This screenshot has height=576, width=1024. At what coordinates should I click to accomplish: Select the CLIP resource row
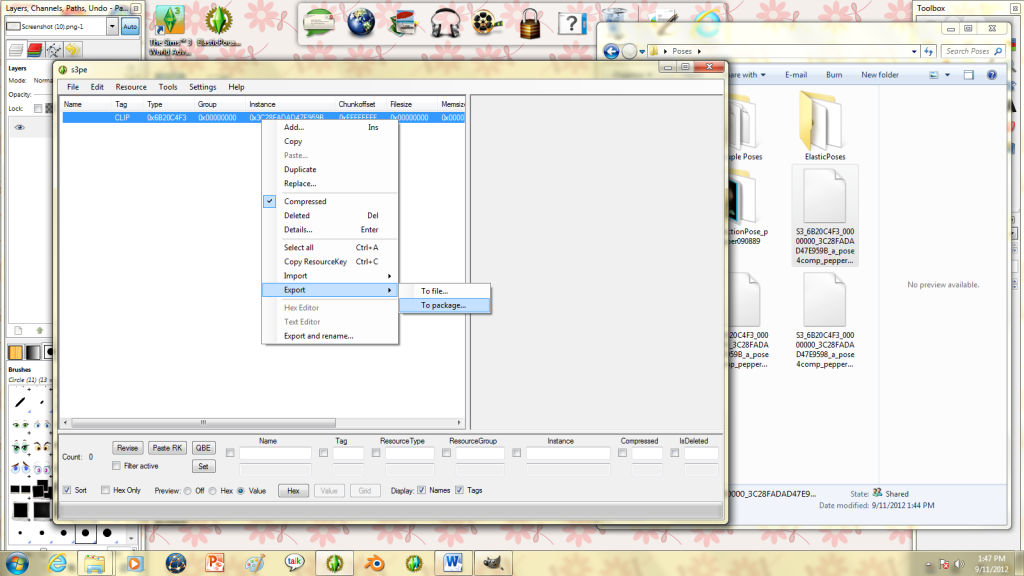[x=264, y=118]
